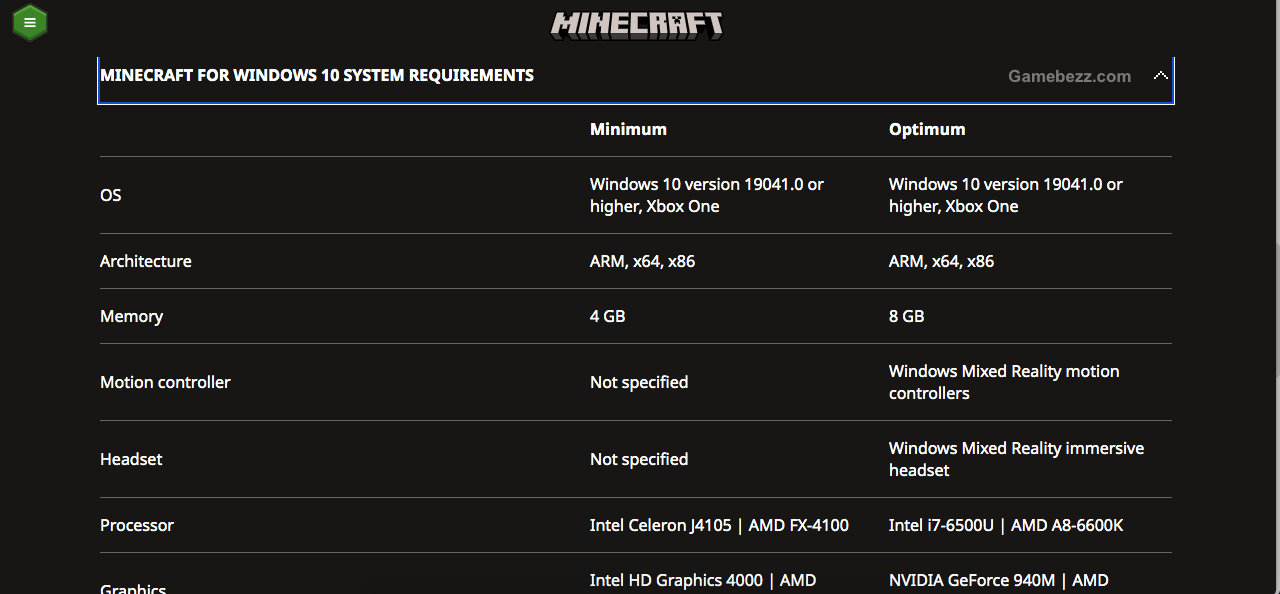
Task: Click the 'Motion controller' row label
Action: [165, 382]
